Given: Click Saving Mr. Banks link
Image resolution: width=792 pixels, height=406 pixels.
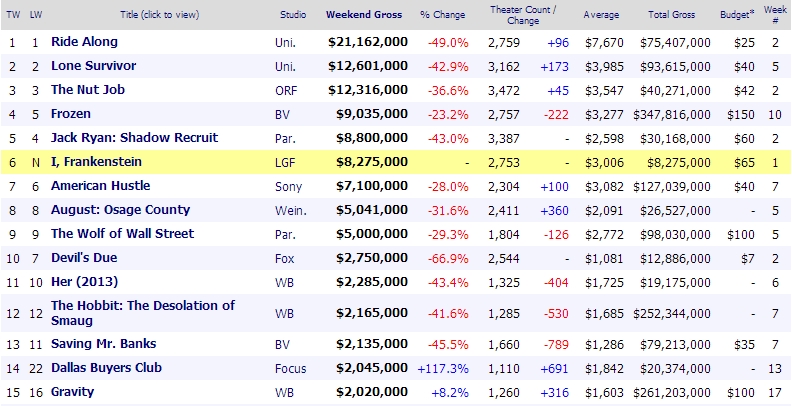Looking at the screenshot, I should 101,344.
